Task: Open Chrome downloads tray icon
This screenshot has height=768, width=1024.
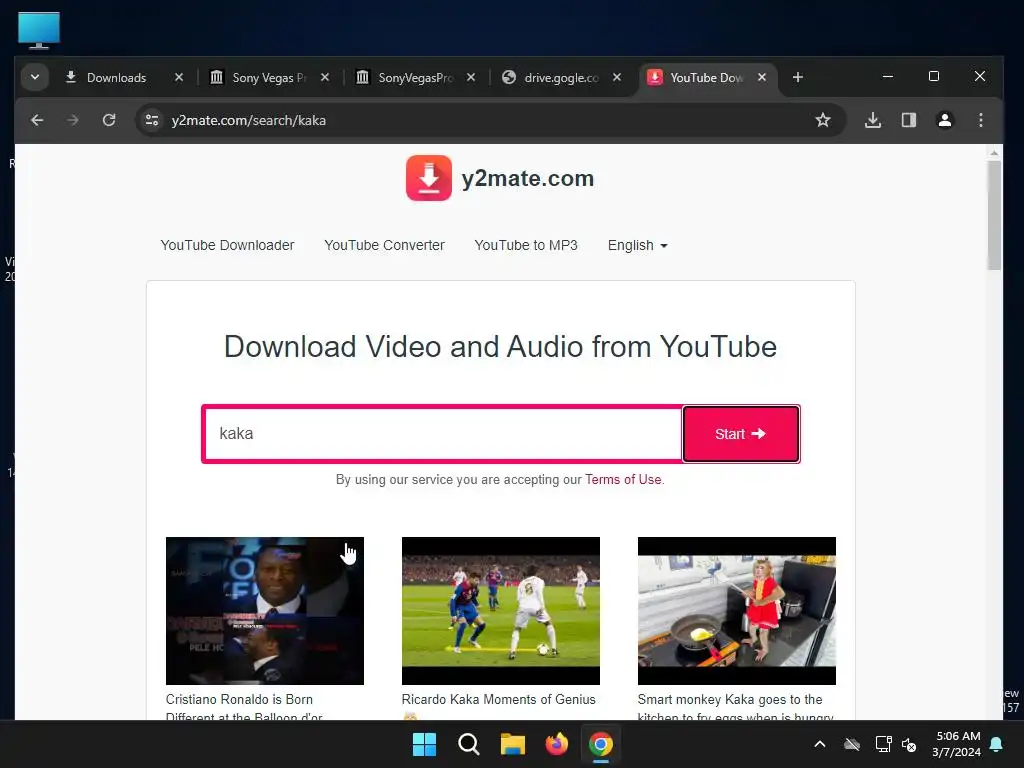Action: tap(873, 120)
